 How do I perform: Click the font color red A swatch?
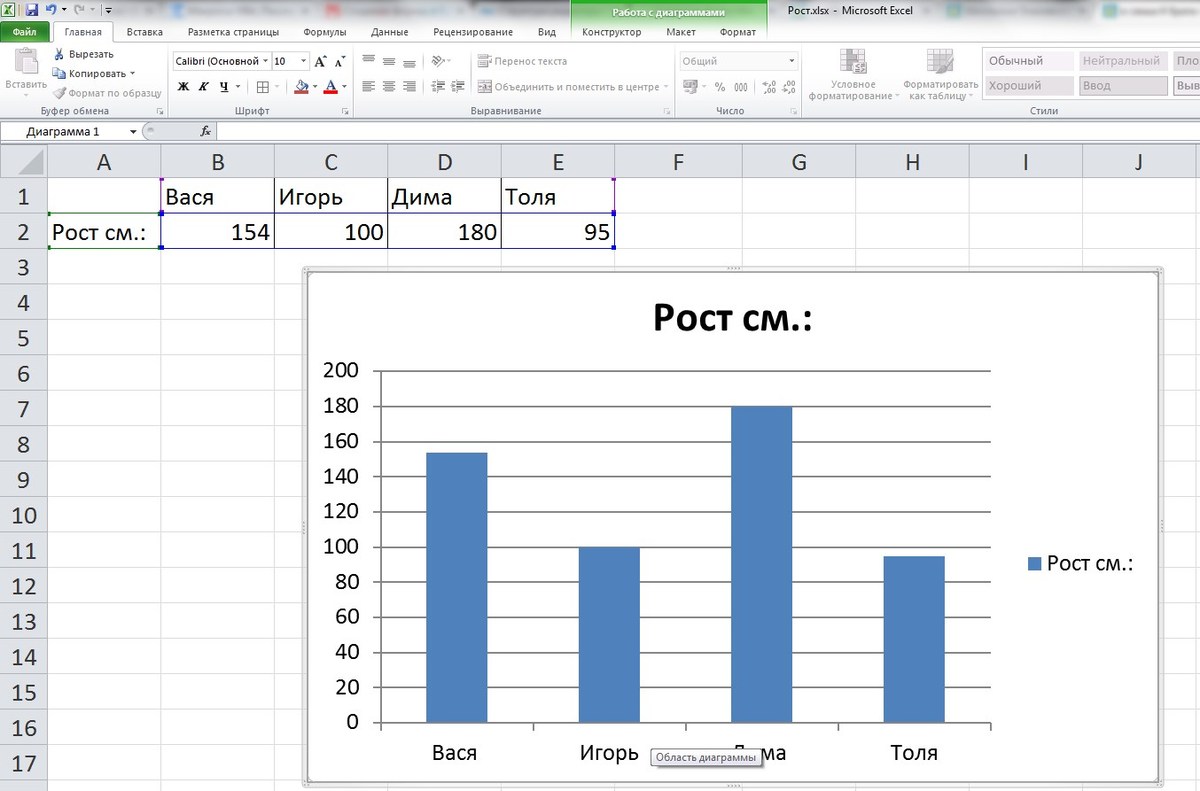click(331, 87)
